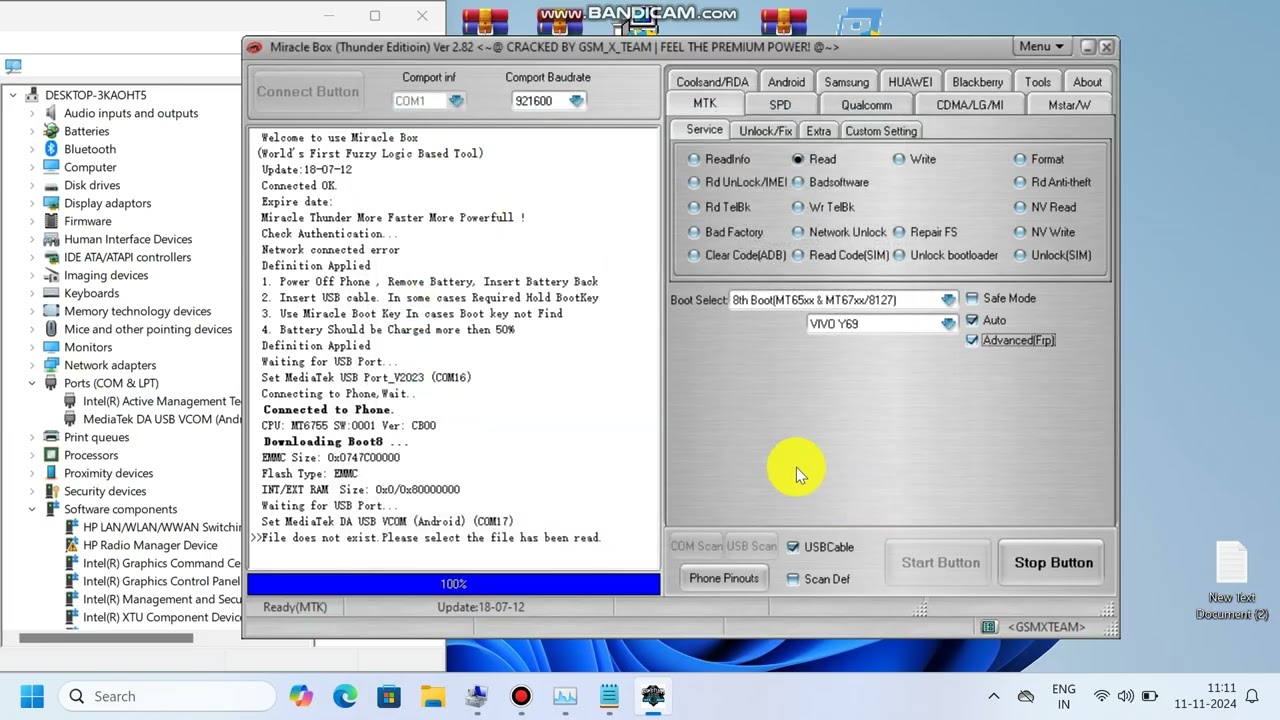Launch Copilot from the taskbar
This screenshot has width=1280, height=720.
pos(301,696)
